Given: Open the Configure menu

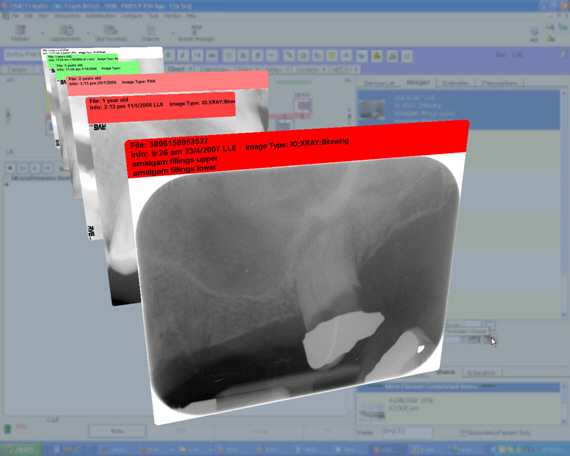Looking at the screenshot, I should tap(132, 16).
